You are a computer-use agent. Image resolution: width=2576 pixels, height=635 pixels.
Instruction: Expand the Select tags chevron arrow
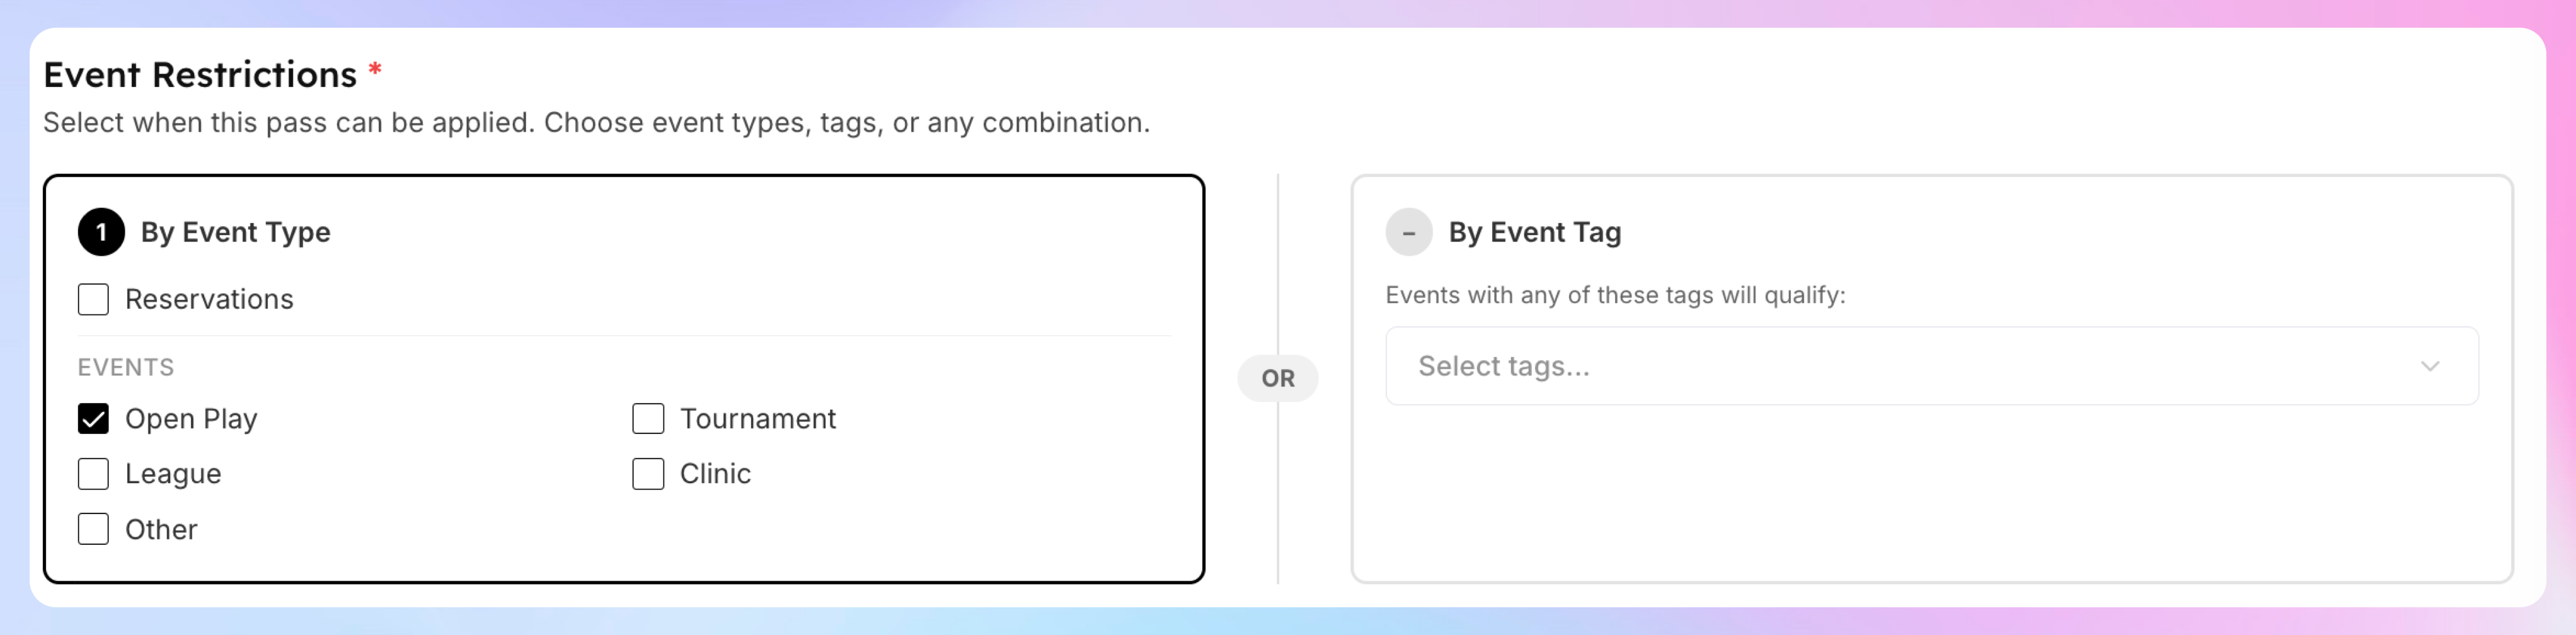pos(2430,366)
